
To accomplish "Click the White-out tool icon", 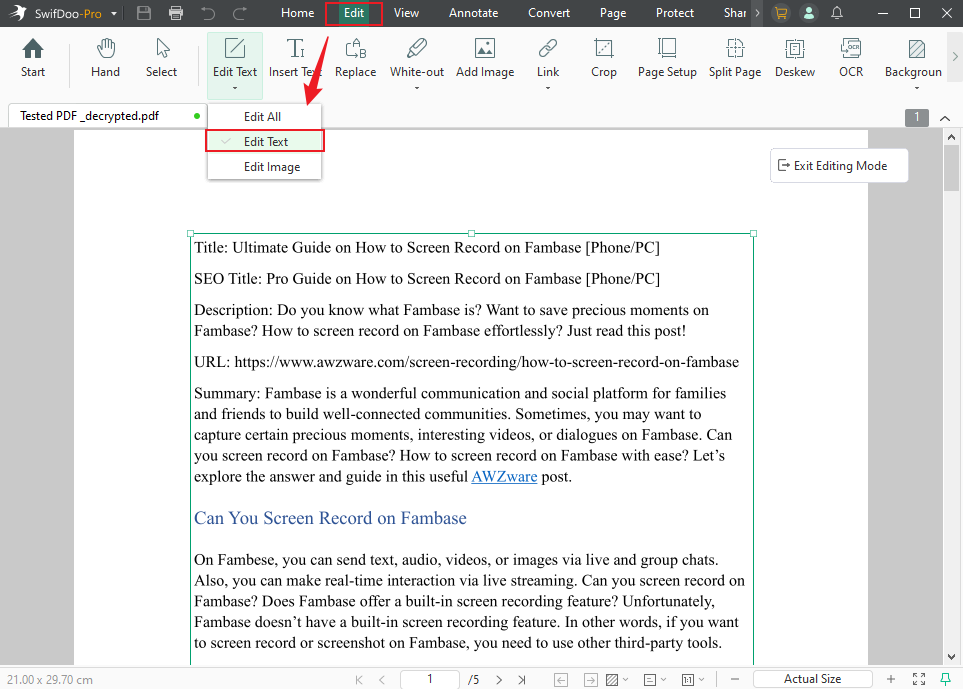I will point(416,49).
